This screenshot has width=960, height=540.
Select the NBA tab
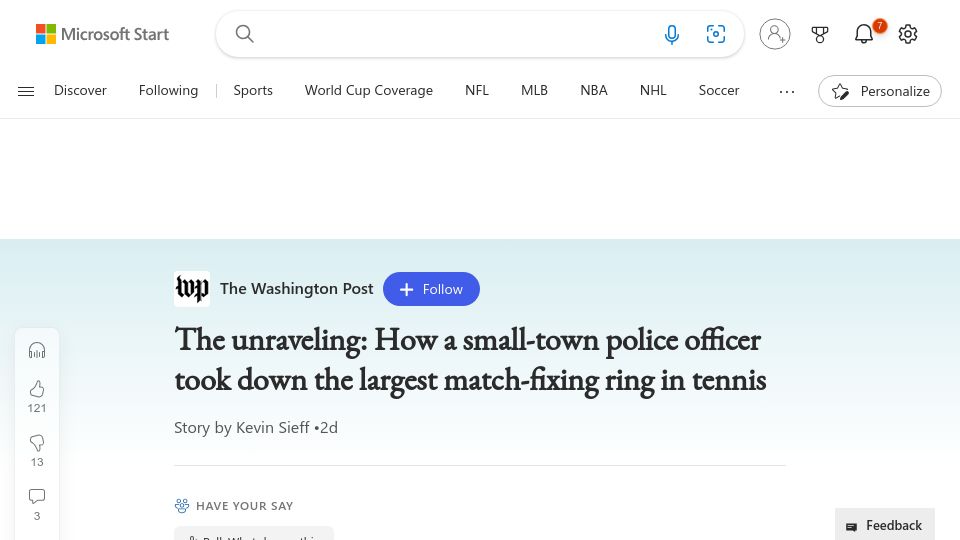(594, 91)
